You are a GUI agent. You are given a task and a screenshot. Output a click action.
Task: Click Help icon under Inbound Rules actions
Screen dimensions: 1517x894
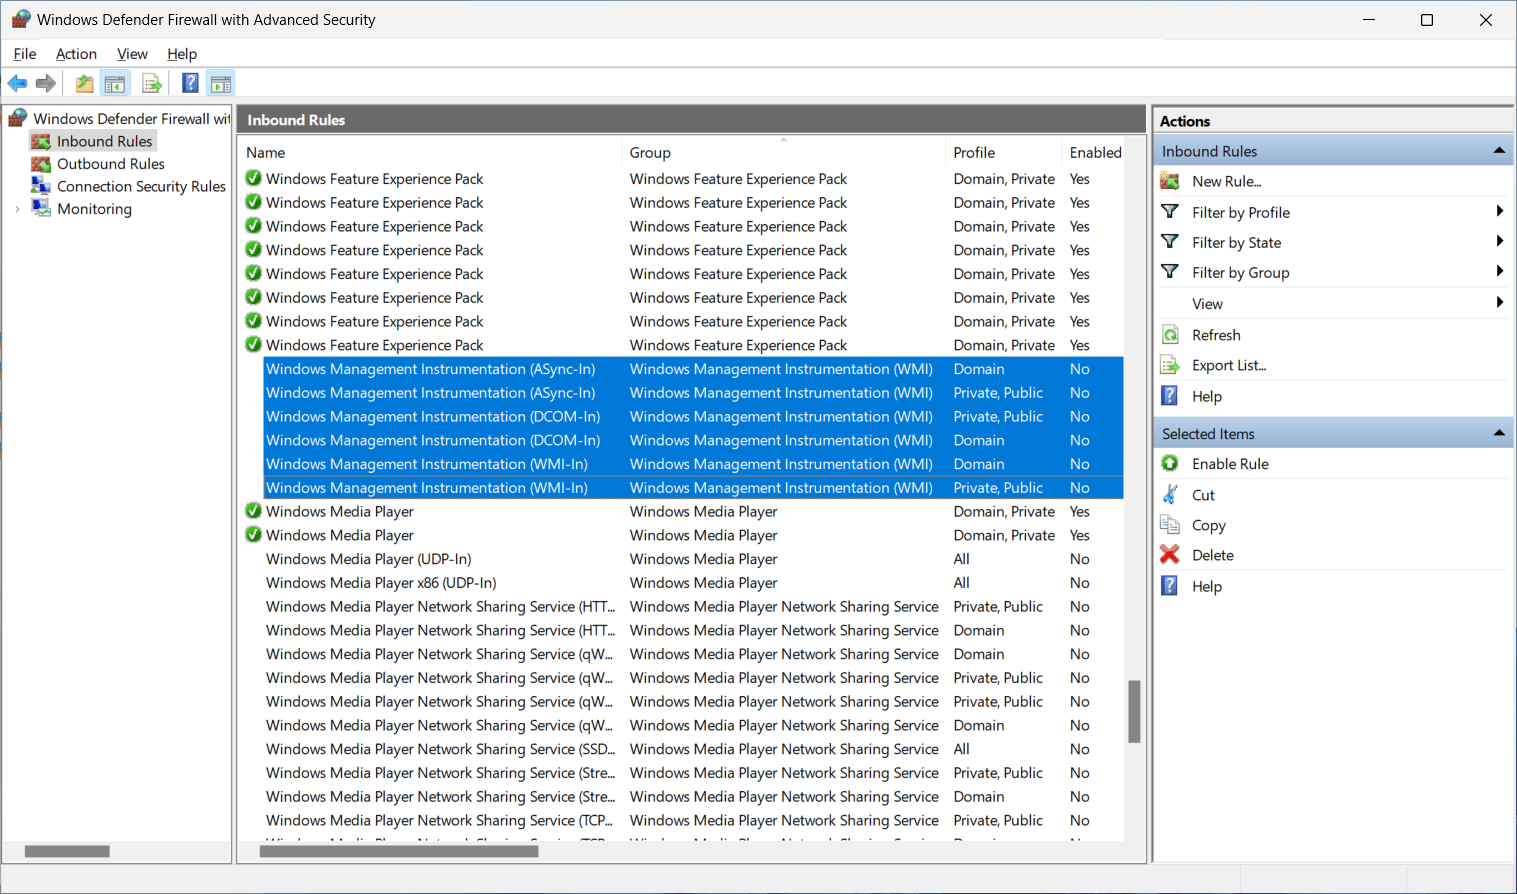click(1170, 396)
